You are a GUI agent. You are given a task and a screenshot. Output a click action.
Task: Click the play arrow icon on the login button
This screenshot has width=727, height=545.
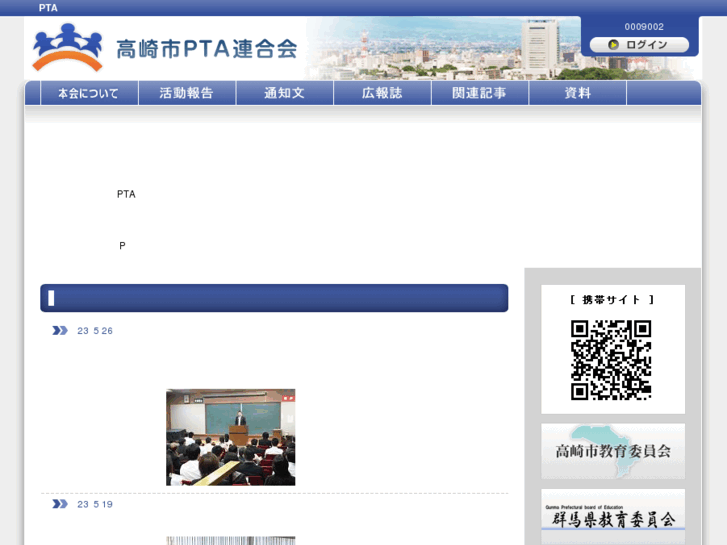[613, 45]
